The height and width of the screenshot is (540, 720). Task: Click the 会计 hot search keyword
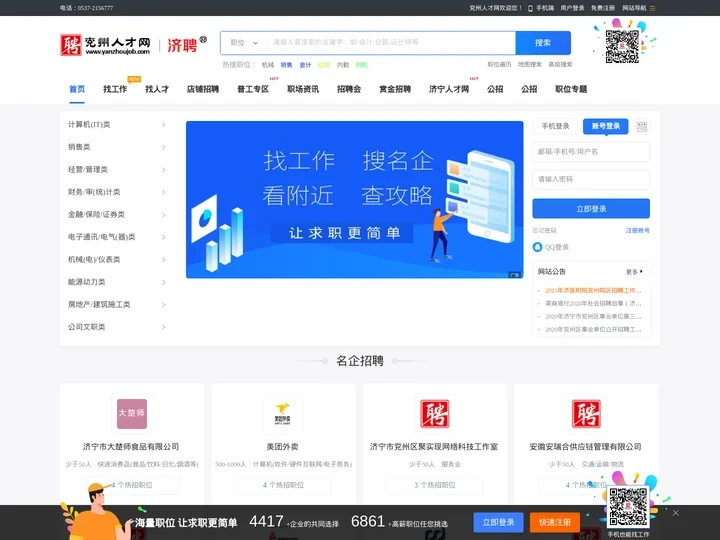pos(305,65)
